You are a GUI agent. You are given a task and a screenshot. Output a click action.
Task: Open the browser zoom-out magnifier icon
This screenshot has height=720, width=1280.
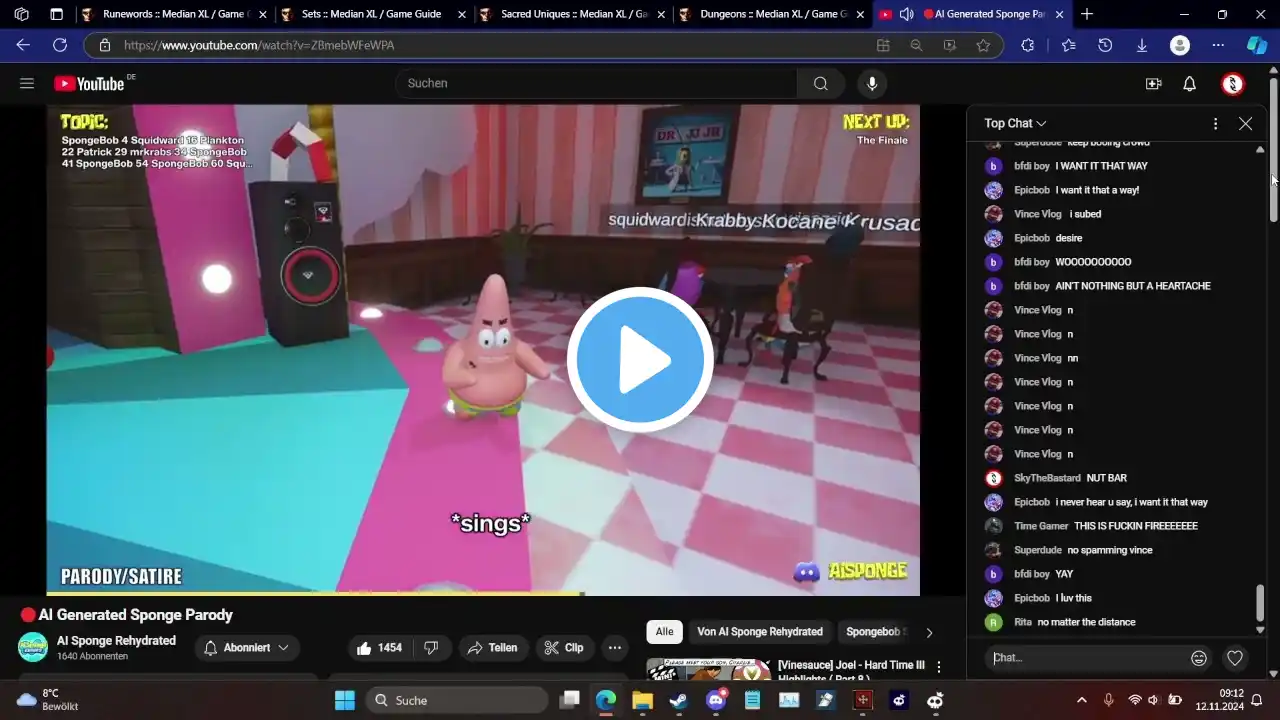(916, 45)
